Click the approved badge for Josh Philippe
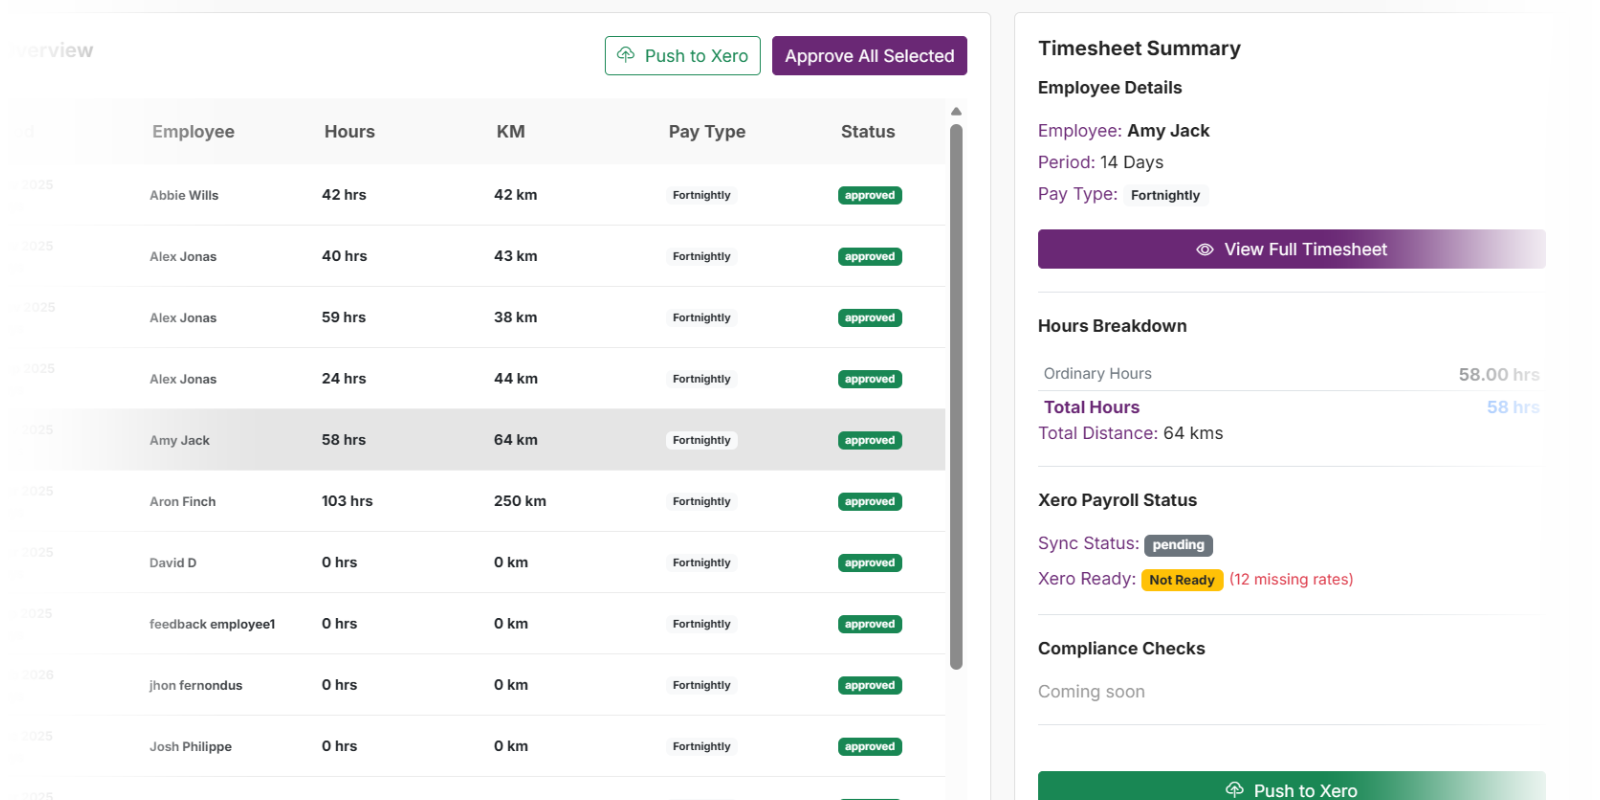Image resolution: width=1600 pixels, height=800 pixels. pyautogui.click(x=870, y=747)
